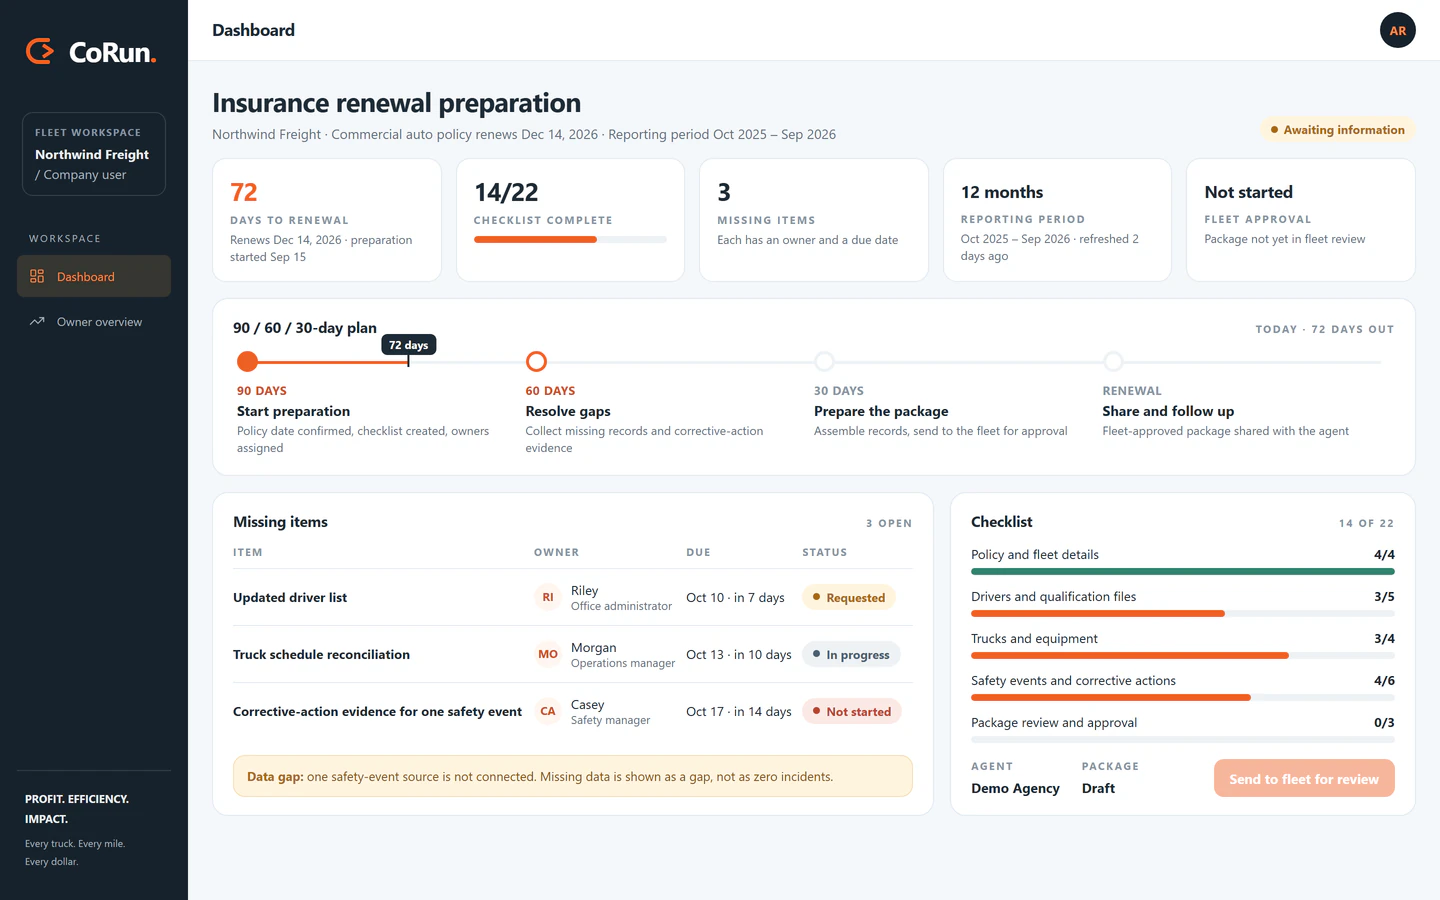Click the Renewal timeline marker
1440x900 pixels.
(x=1113, y=361)
